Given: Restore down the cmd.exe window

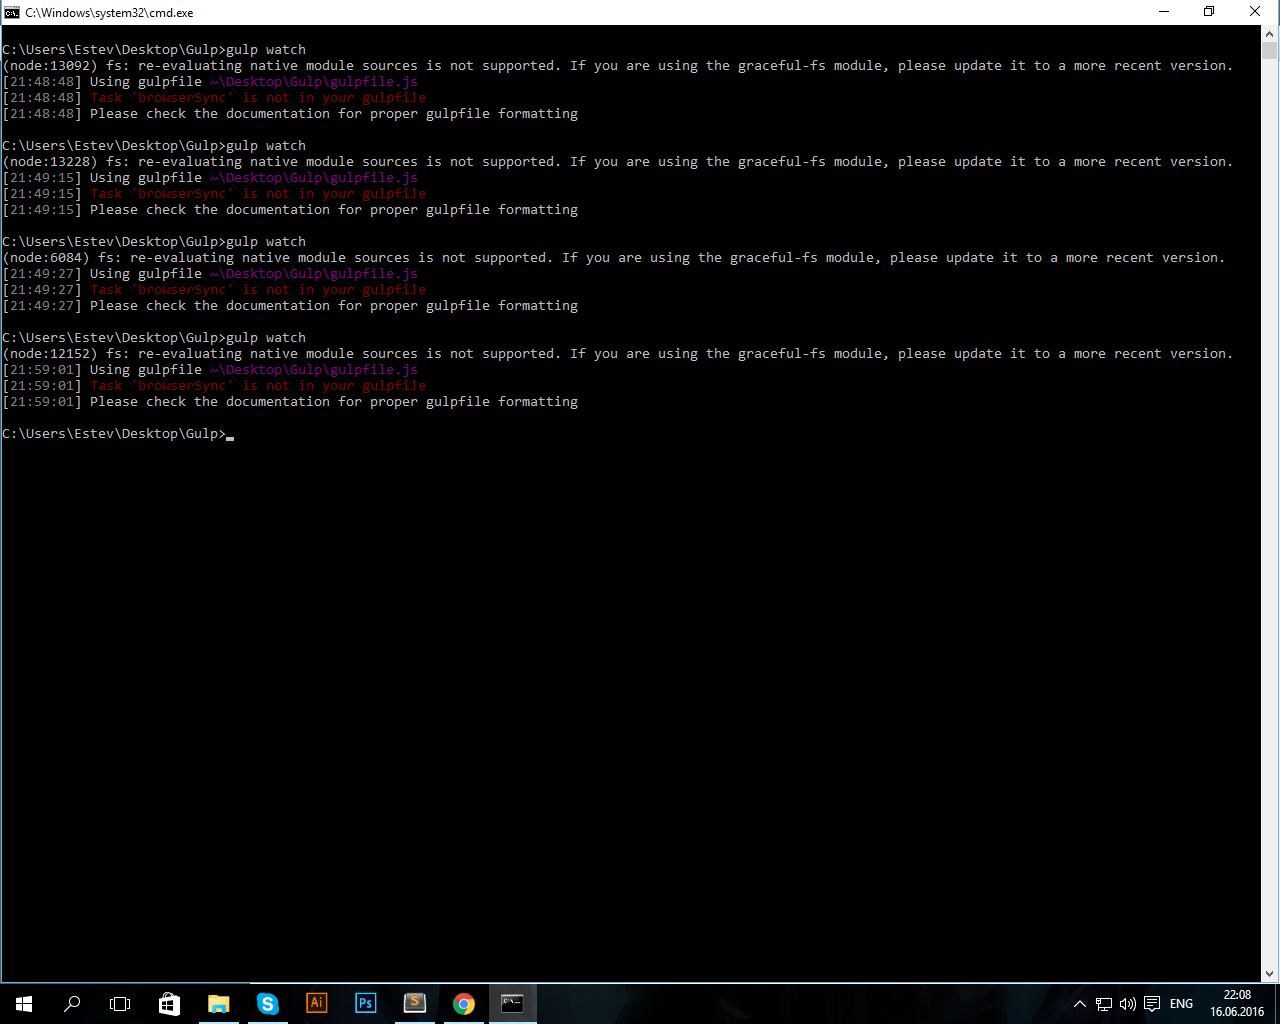Looking at the screenshot, I should coord(1209,12).
